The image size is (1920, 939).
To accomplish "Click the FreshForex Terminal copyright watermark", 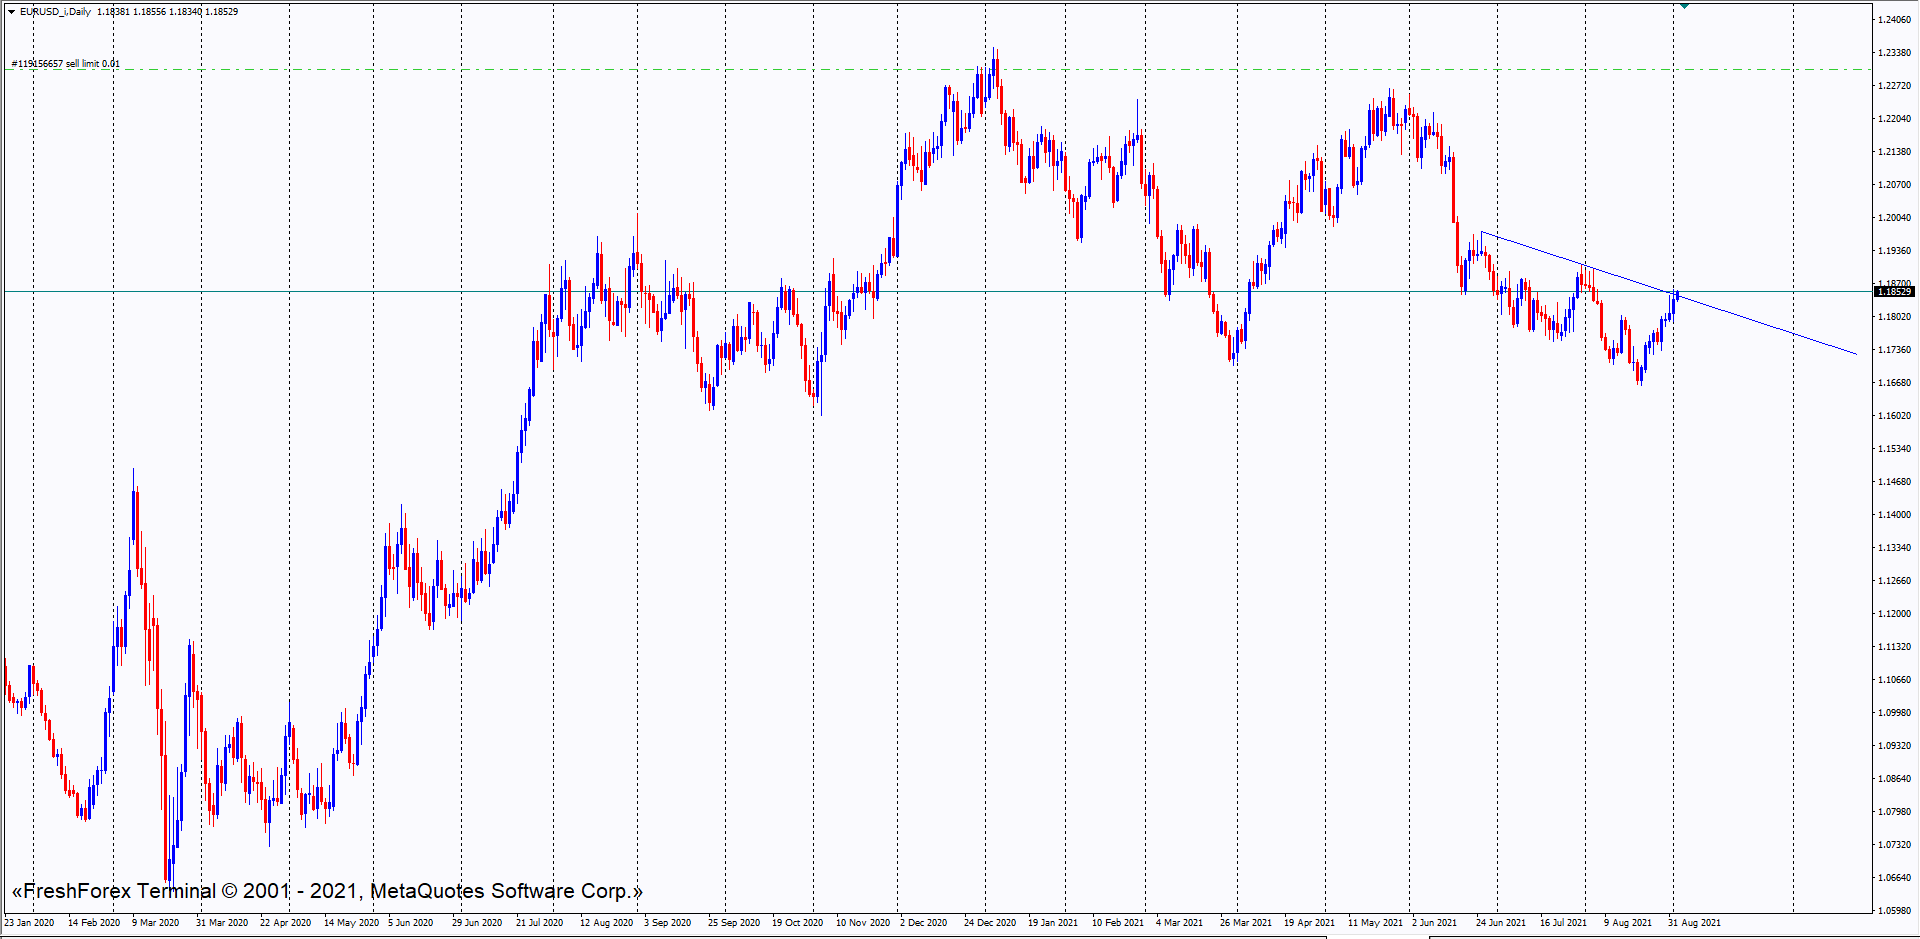I will [x=327, y=891].
